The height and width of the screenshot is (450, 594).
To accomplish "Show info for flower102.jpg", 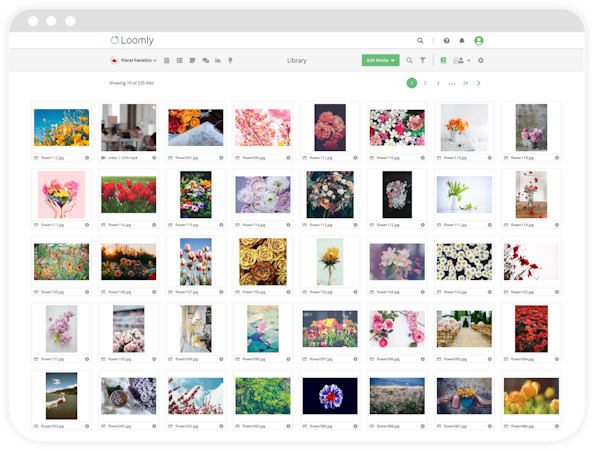I will click(557, 292).
